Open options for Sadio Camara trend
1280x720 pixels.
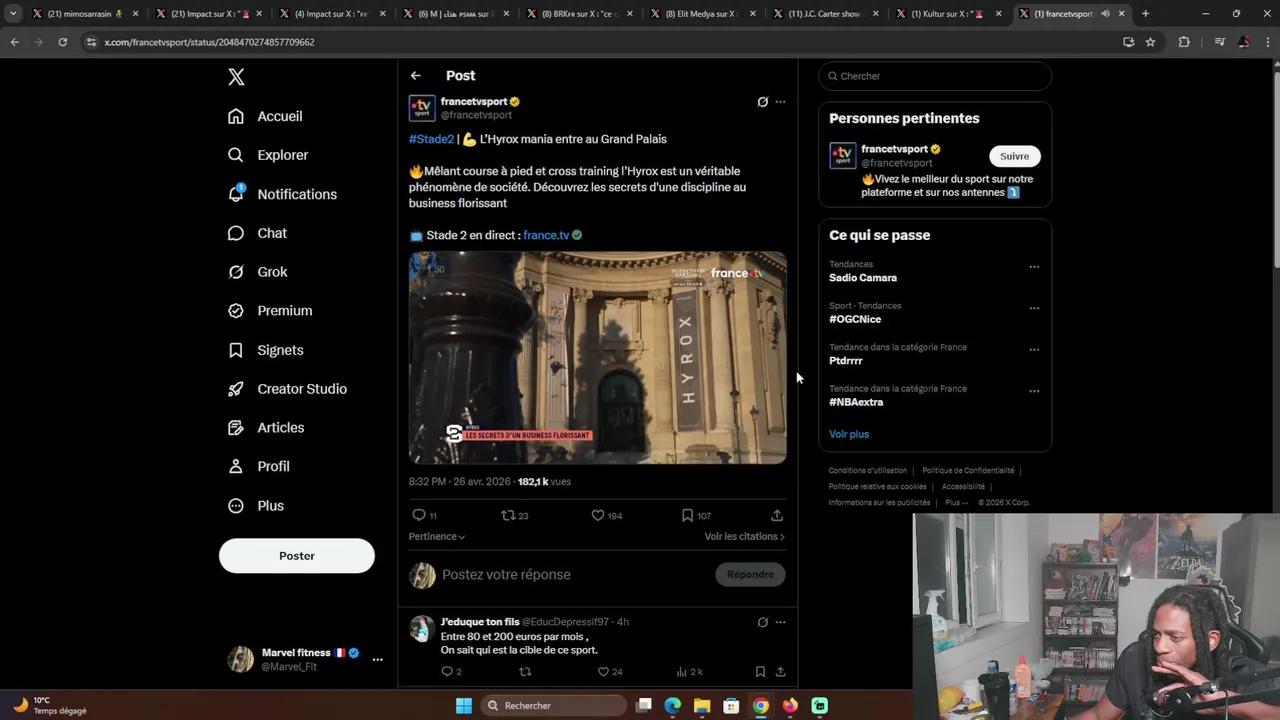[1034, 267]
